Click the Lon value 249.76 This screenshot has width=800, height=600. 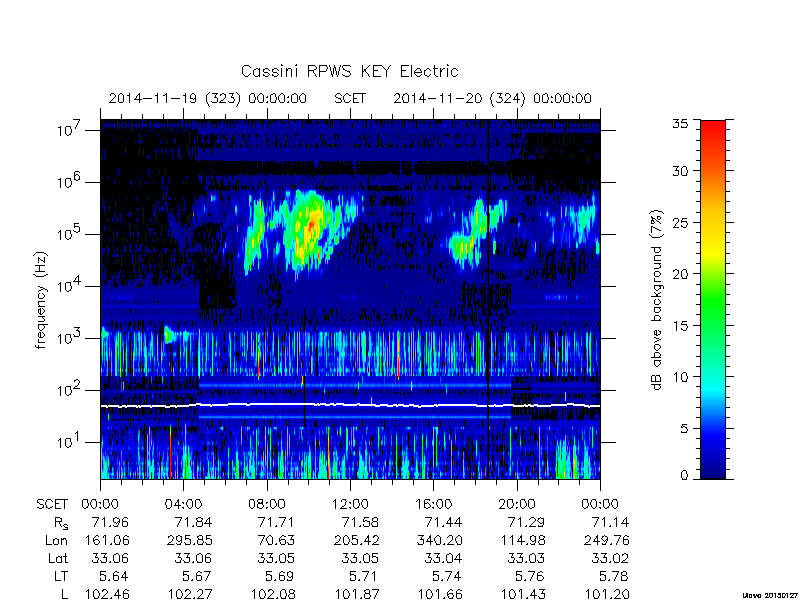click(607, 540)
